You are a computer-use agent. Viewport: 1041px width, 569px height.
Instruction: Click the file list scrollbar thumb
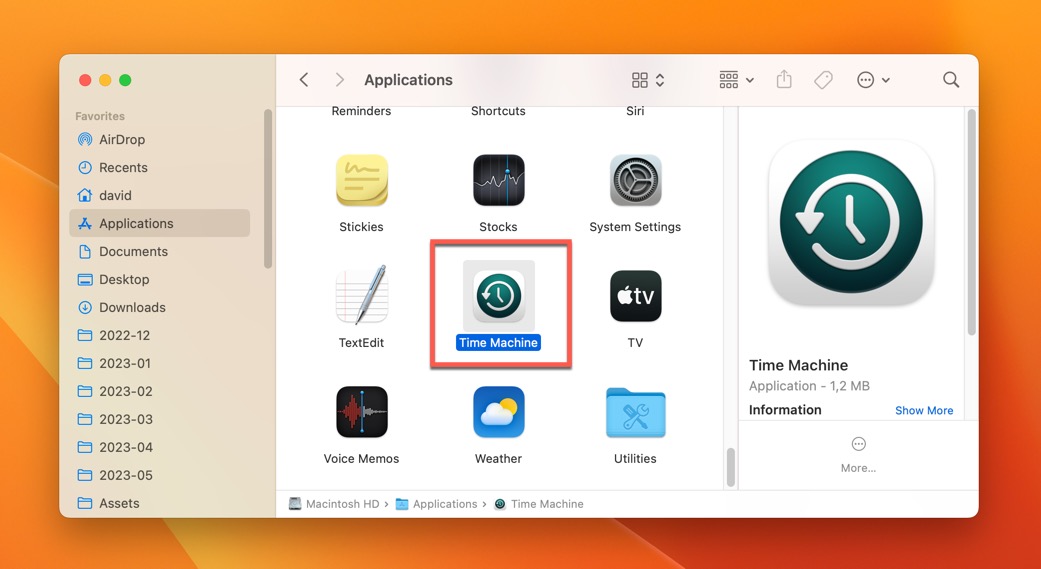[731, 467]
